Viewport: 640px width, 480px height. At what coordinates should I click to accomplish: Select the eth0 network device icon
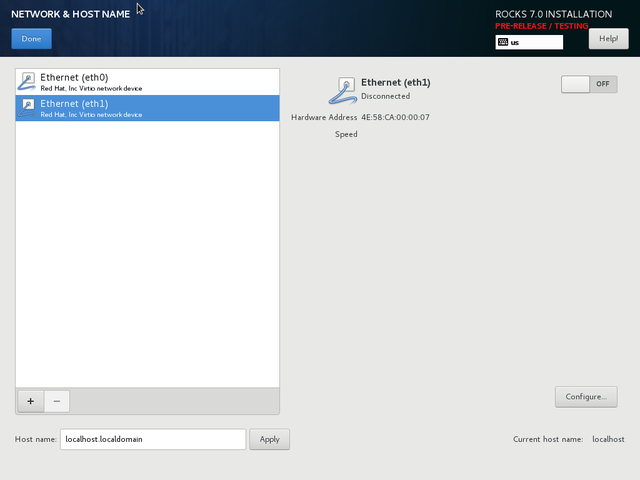coord(27,82)
